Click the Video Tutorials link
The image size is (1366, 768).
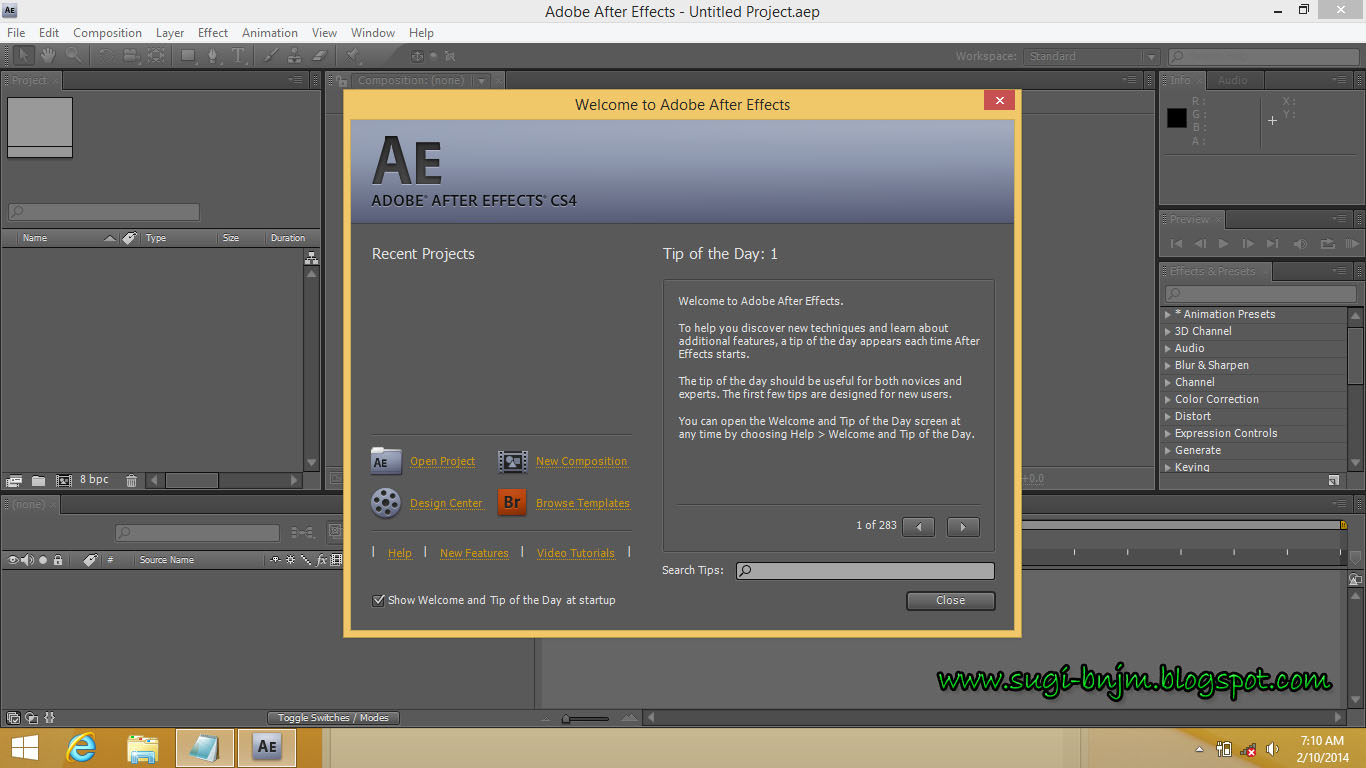tap(576, 553)
